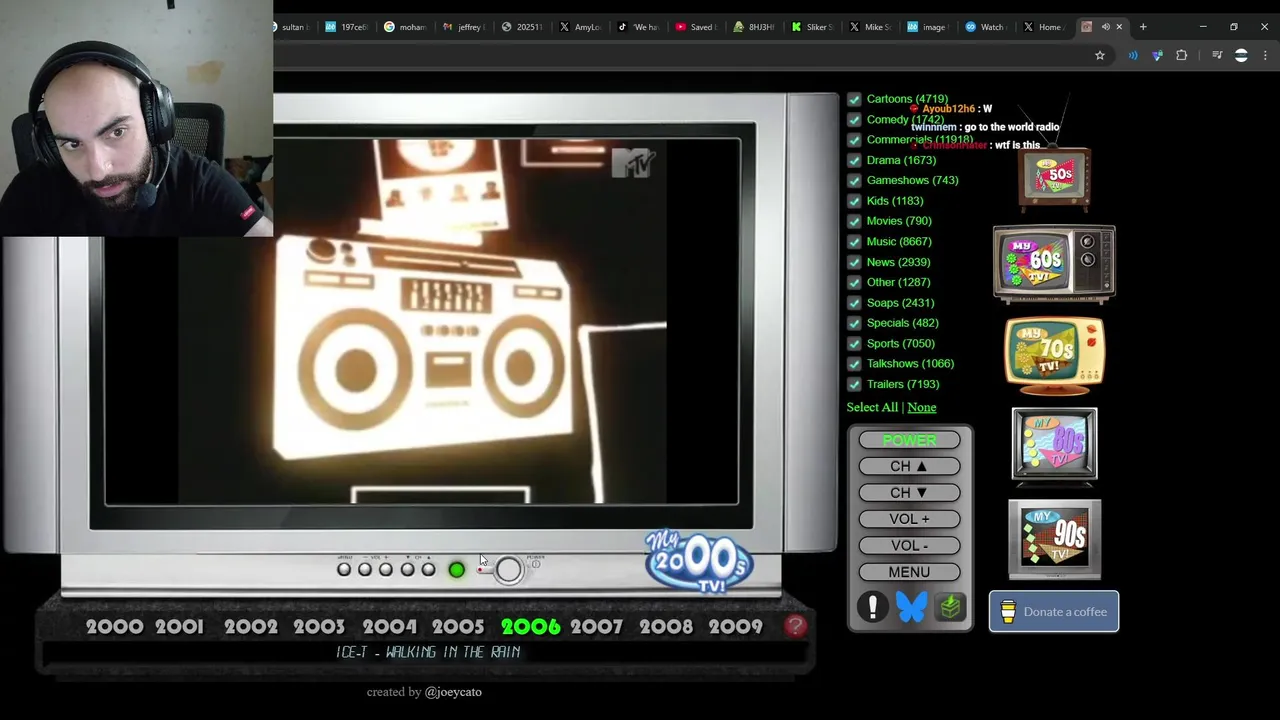Jump to year 2005
This screenshot has height=720, width=1280.
pos(458,627)
